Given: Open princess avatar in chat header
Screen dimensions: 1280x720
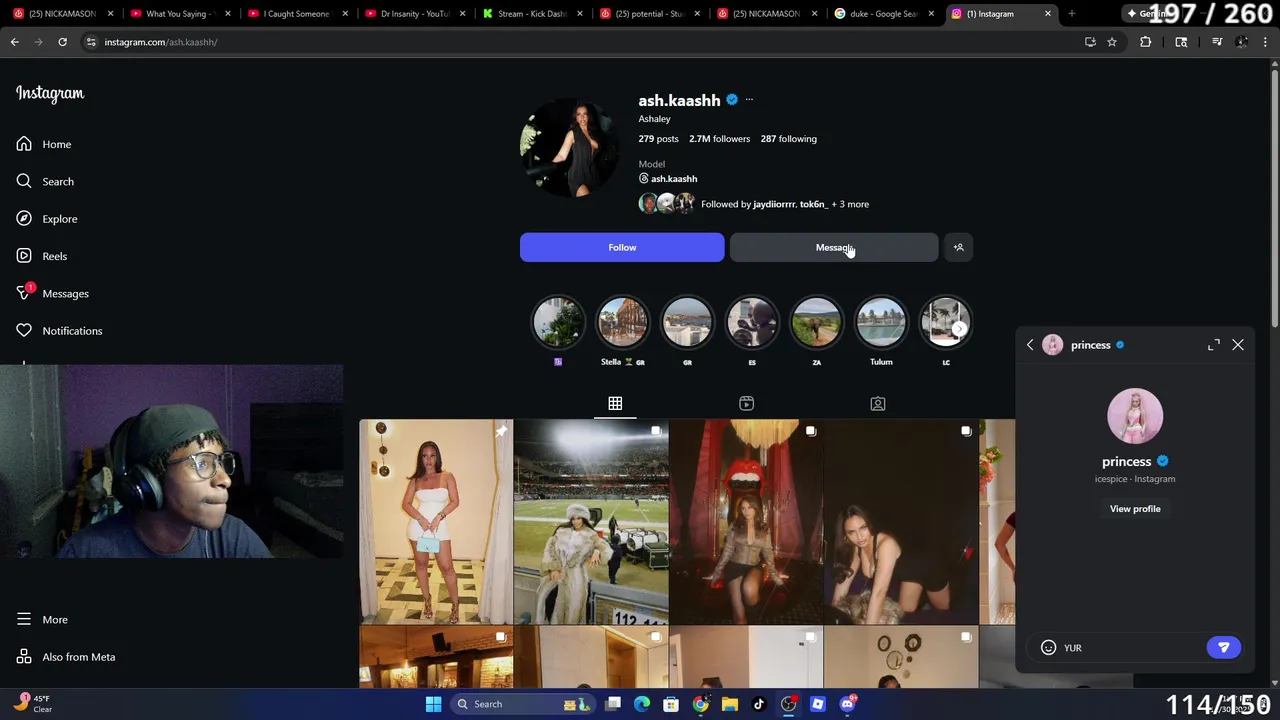Looking at the screenshot, I should tap(1052, 345).
